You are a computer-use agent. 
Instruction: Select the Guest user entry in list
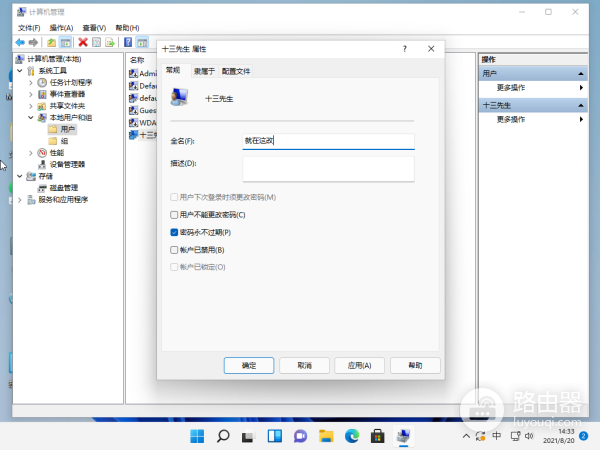point(143,111)
